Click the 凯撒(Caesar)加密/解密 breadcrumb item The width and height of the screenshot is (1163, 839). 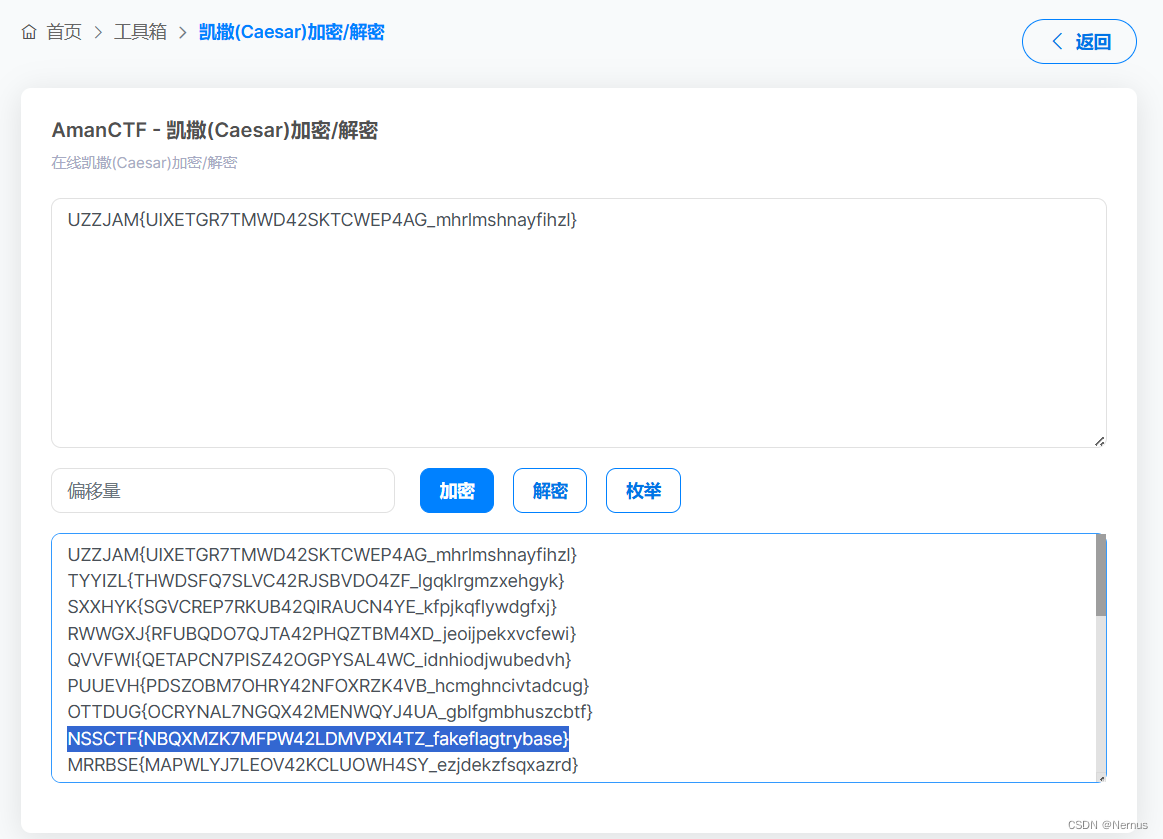pos(291,31)
